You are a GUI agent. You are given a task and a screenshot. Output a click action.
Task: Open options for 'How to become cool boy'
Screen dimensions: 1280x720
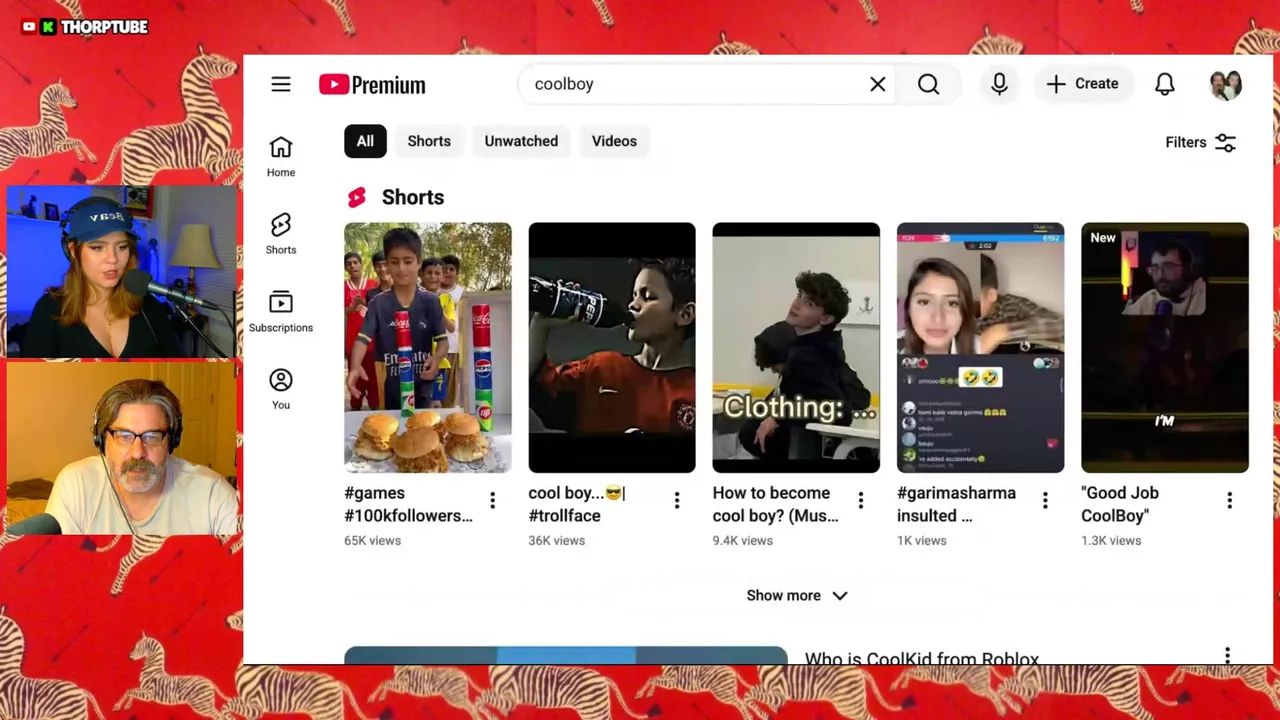click(861, 500)
